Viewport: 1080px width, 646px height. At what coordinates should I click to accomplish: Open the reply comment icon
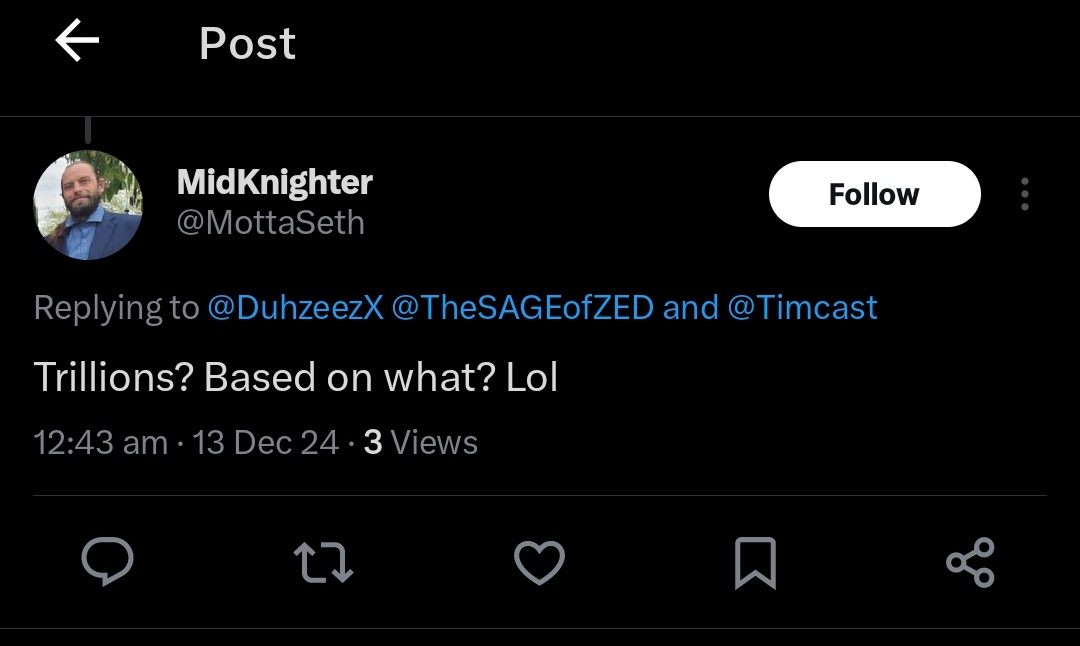click(x=107, y=561)
